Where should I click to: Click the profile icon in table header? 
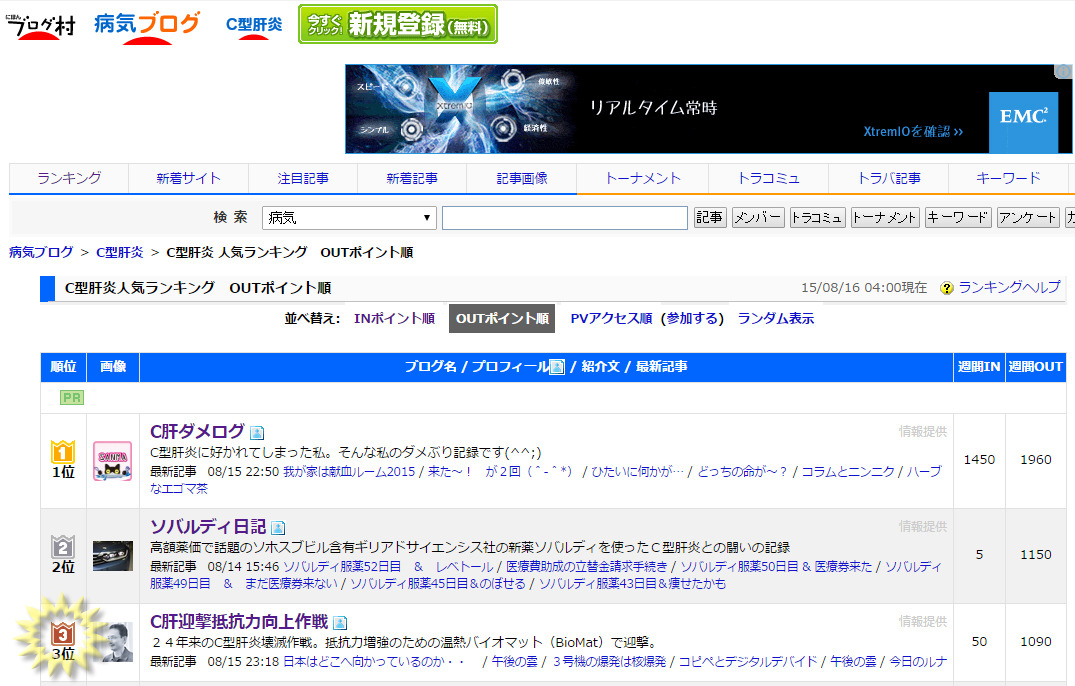point(557,367)
